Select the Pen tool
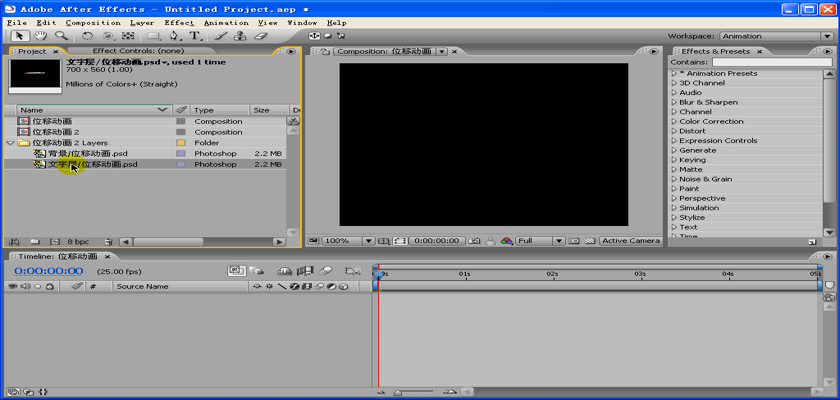This screenshot has height=400, width=840. [x=174, y=36]
